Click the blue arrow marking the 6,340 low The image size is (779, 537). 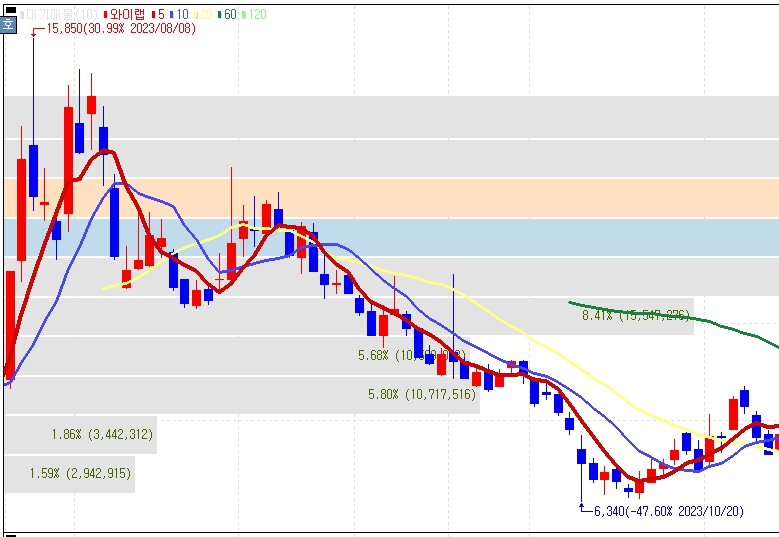[x=586, y=508]
